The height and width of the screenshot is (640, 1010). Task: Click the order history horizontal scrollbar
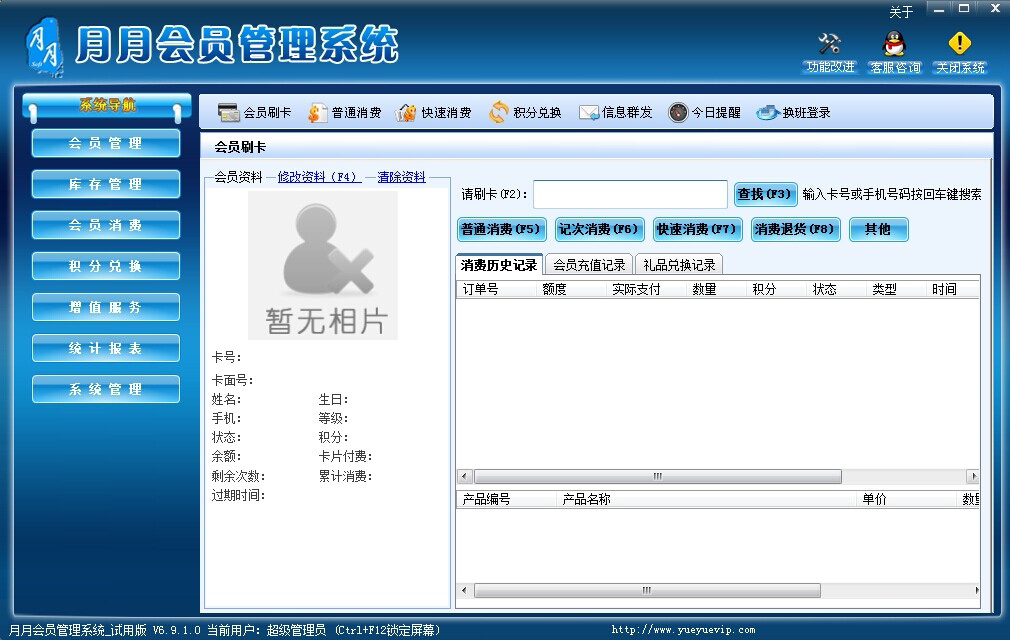tap(657, 477)
